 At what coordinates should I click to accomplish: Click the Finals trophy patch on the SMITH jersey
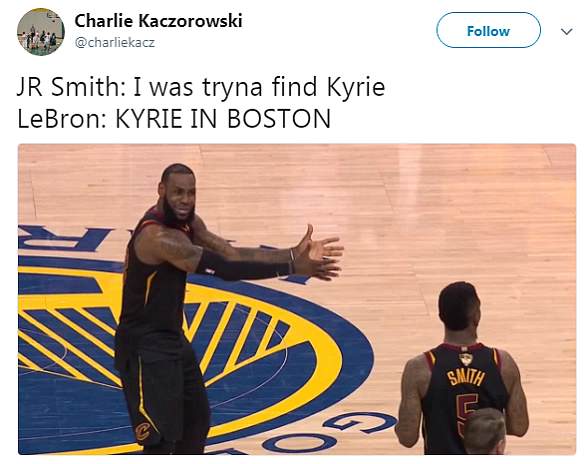[465, 359]
